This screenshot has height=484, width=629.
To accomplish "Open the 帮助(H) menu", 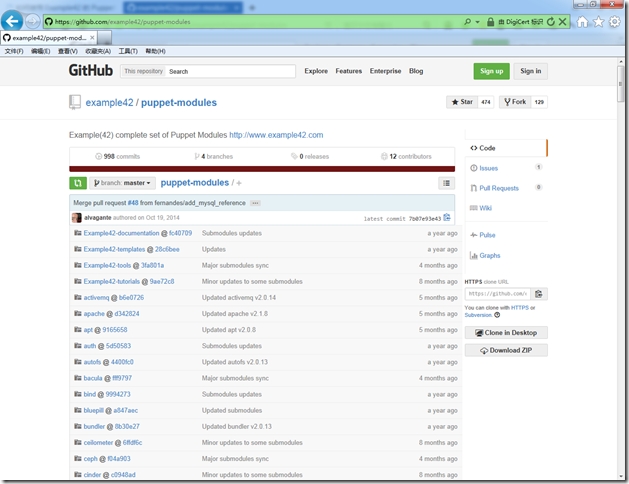I will click(x=155, y=51).
